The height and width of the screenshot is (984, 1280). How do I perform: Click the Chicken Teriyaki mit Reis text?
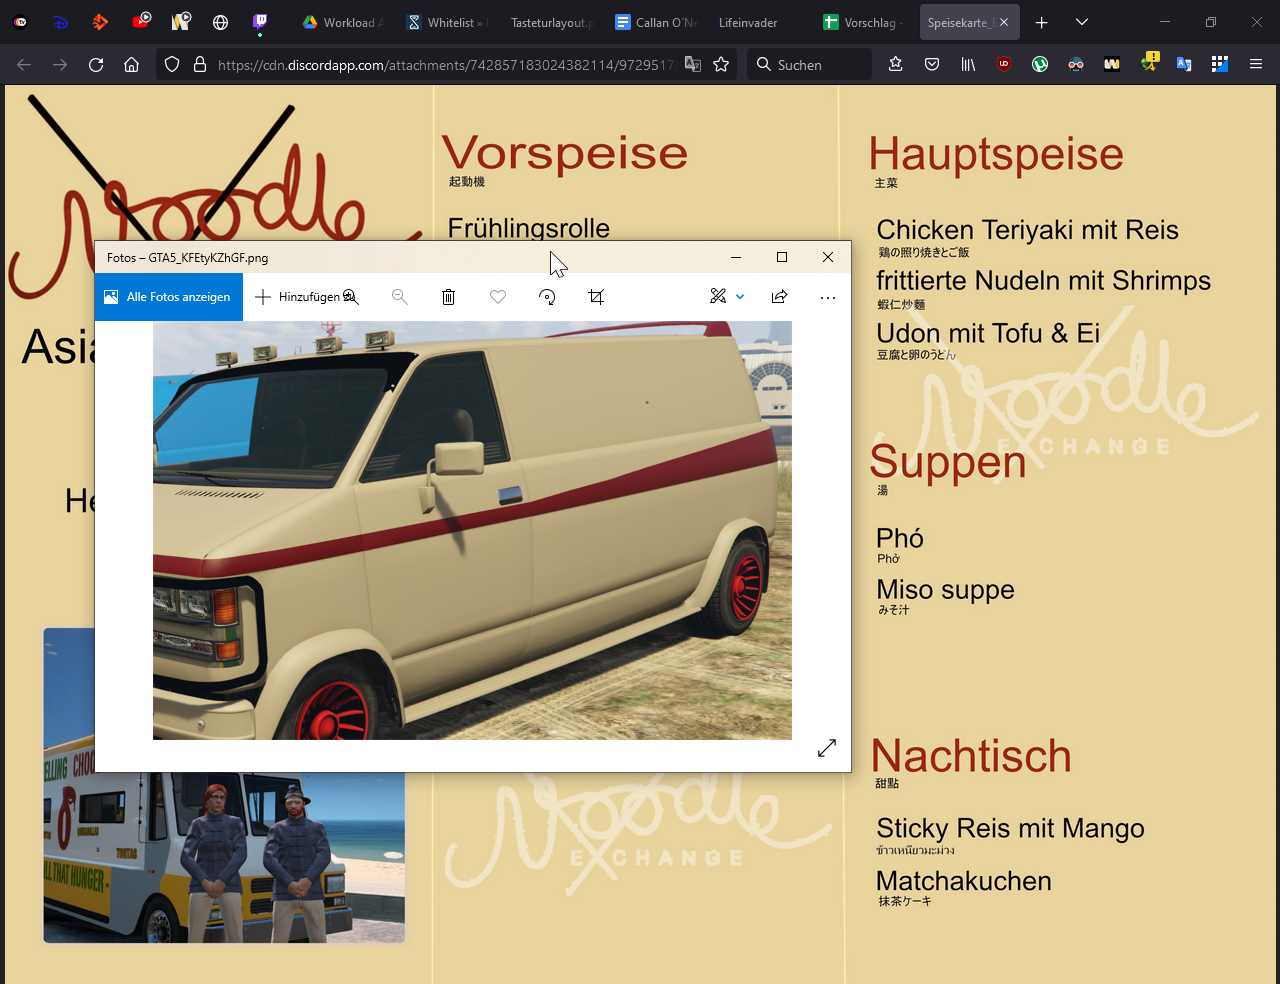click(x=1027, y=230)
